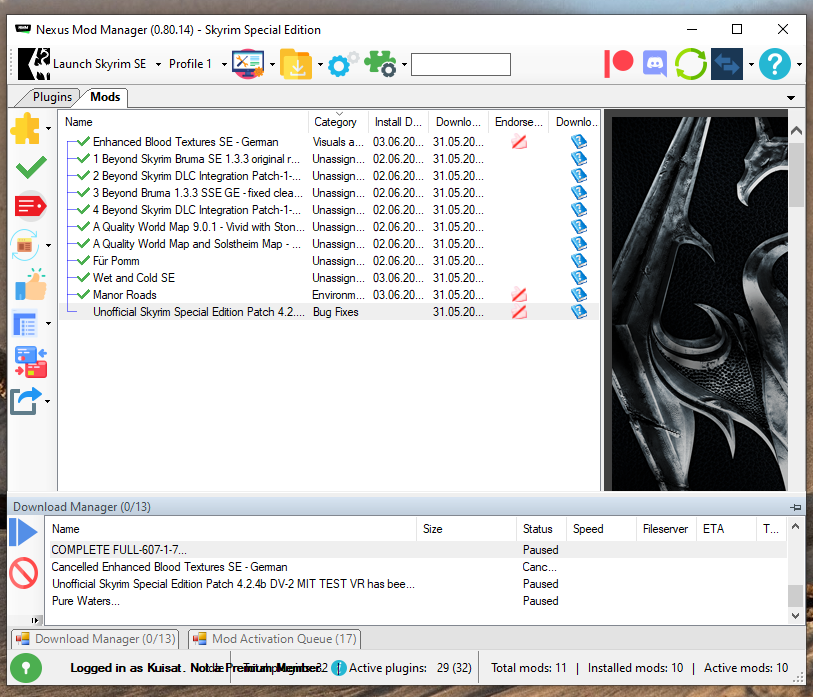
Task: Switch to the Plugins tab
Action: coord(52,97)
